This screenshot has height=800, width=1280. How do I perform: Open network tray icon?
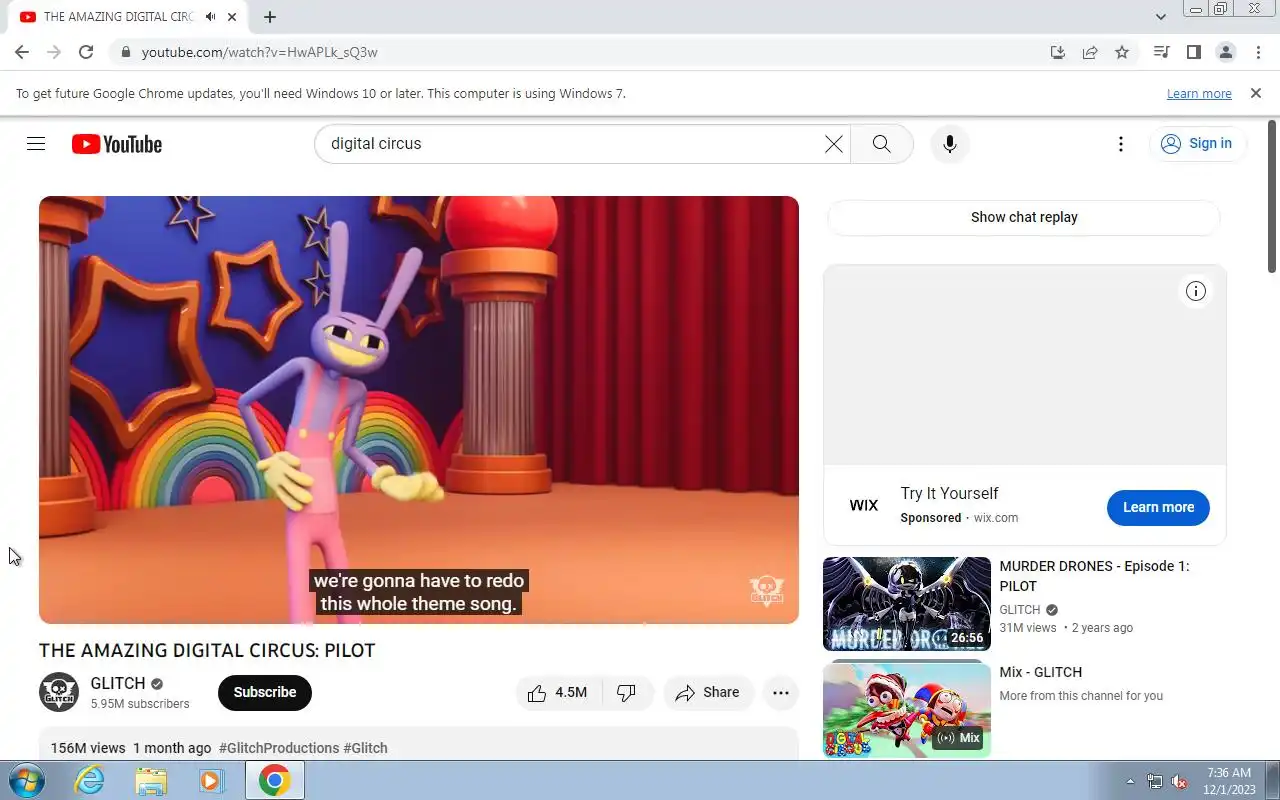pos(1155,781)
